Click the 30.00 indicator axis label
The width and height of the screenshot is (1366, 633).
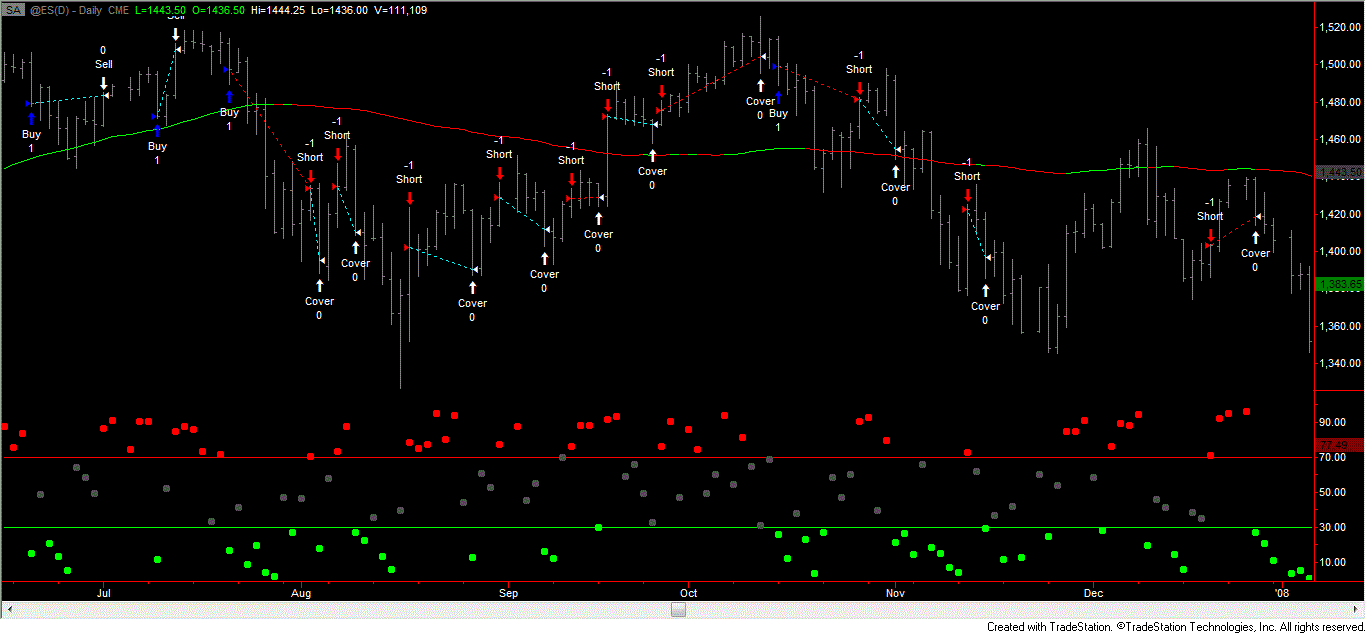coord(1332,528)
